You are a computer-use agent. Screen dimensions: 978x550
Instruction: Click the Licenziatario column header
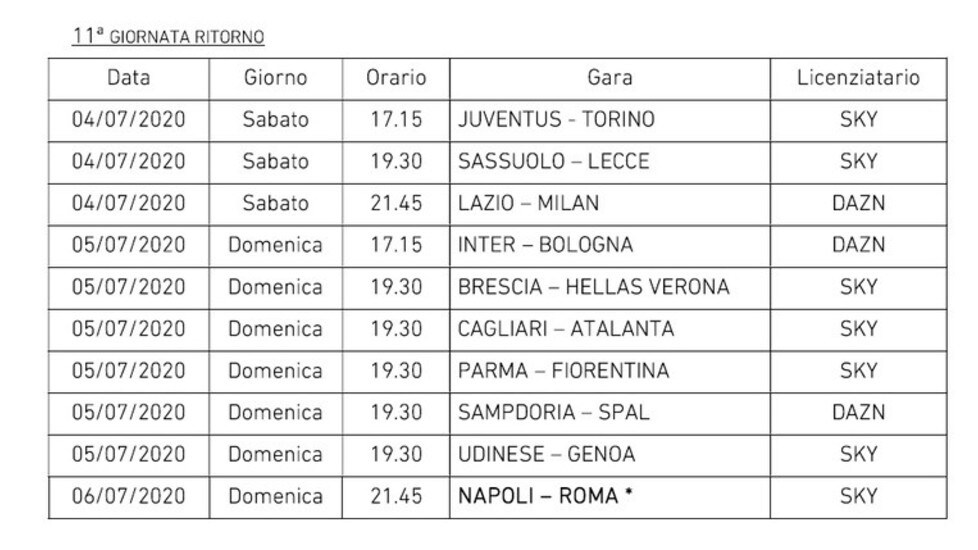858,78
